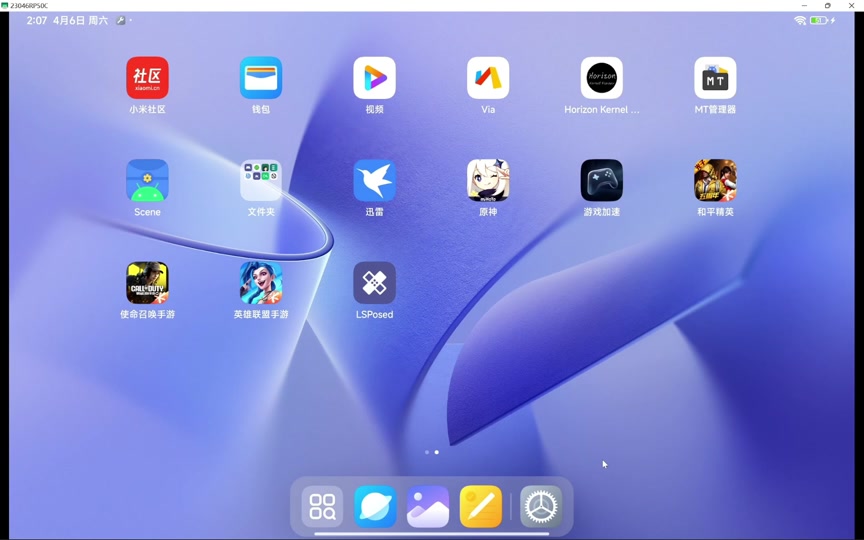Image resolution: width=864 pixels, height=540 pixels.
Task: Start the 原神 game
Action: click(488, 180)
